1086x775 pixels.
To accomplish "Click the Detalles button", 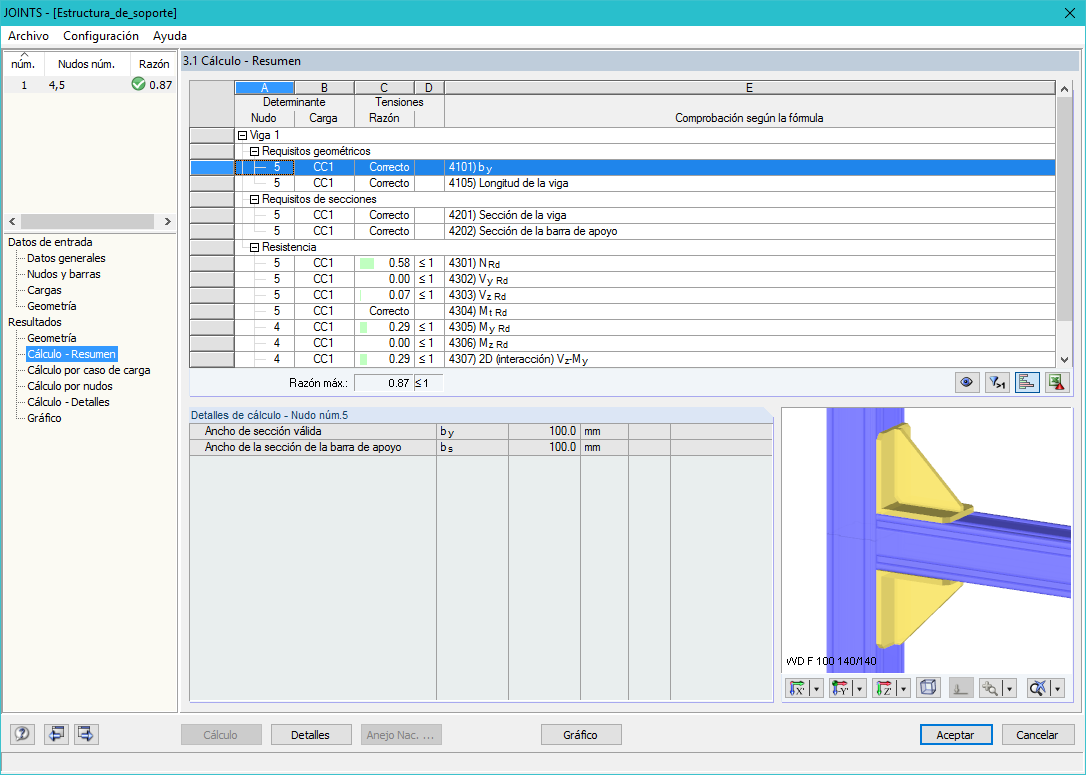I will (310, 735).
